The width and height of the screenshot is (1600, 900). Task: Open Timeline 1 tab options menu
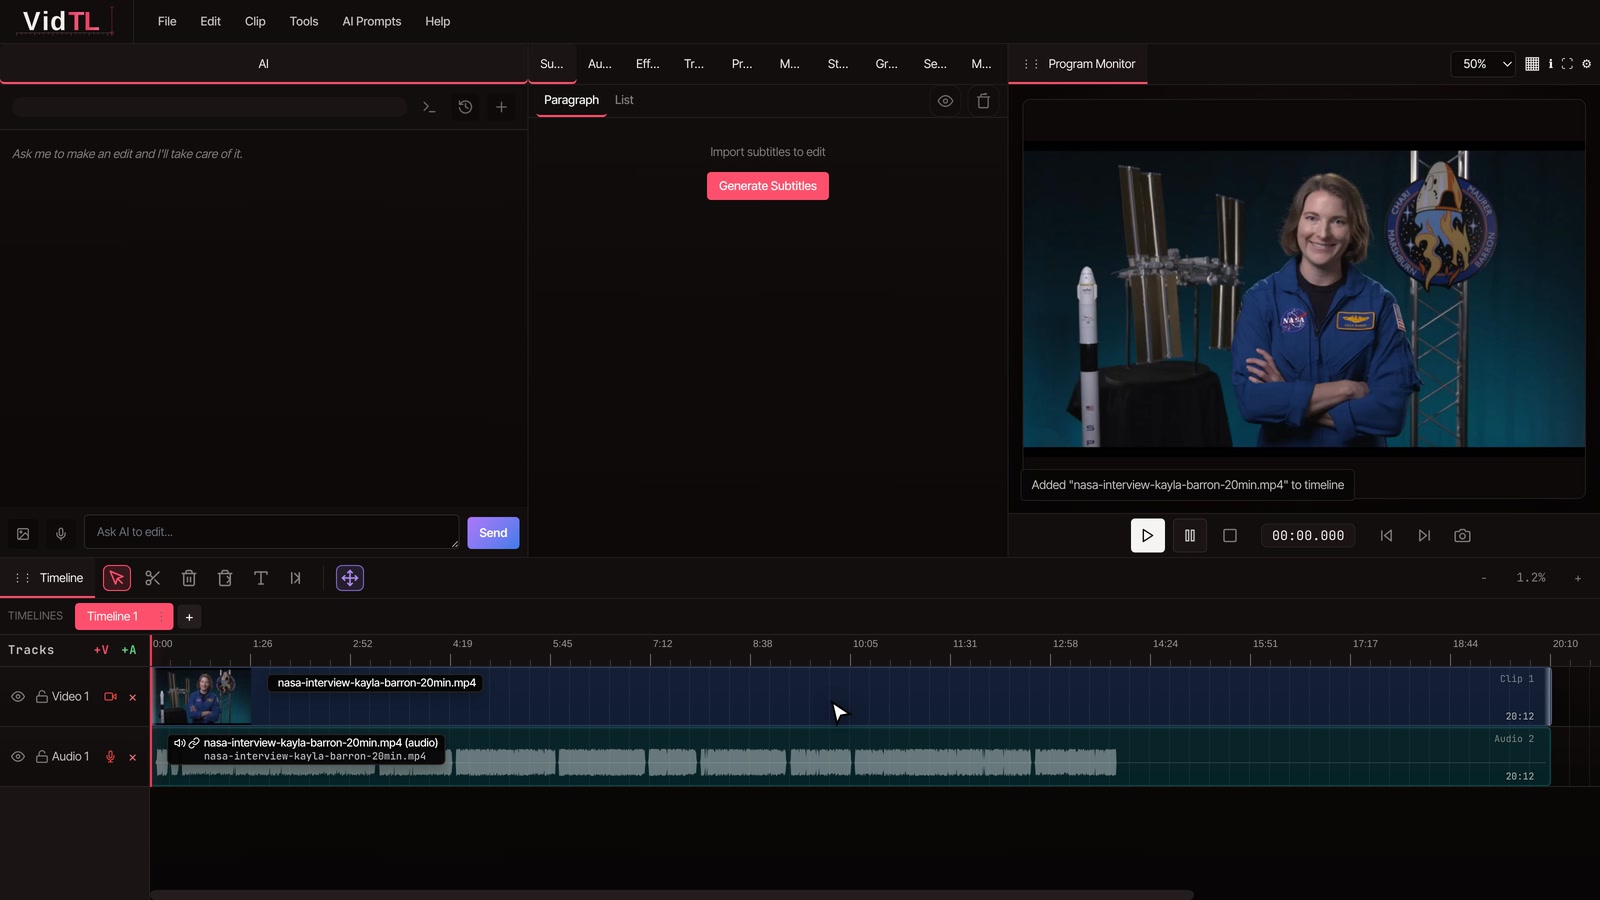click(161, 617)
